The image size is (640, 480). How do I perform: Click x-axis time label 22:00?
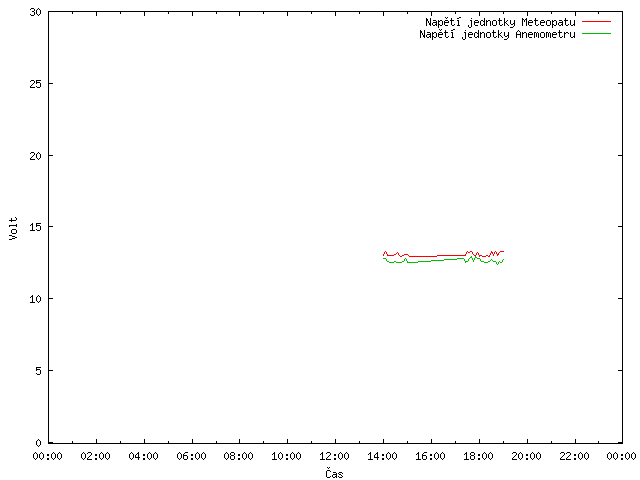[574, 456]
